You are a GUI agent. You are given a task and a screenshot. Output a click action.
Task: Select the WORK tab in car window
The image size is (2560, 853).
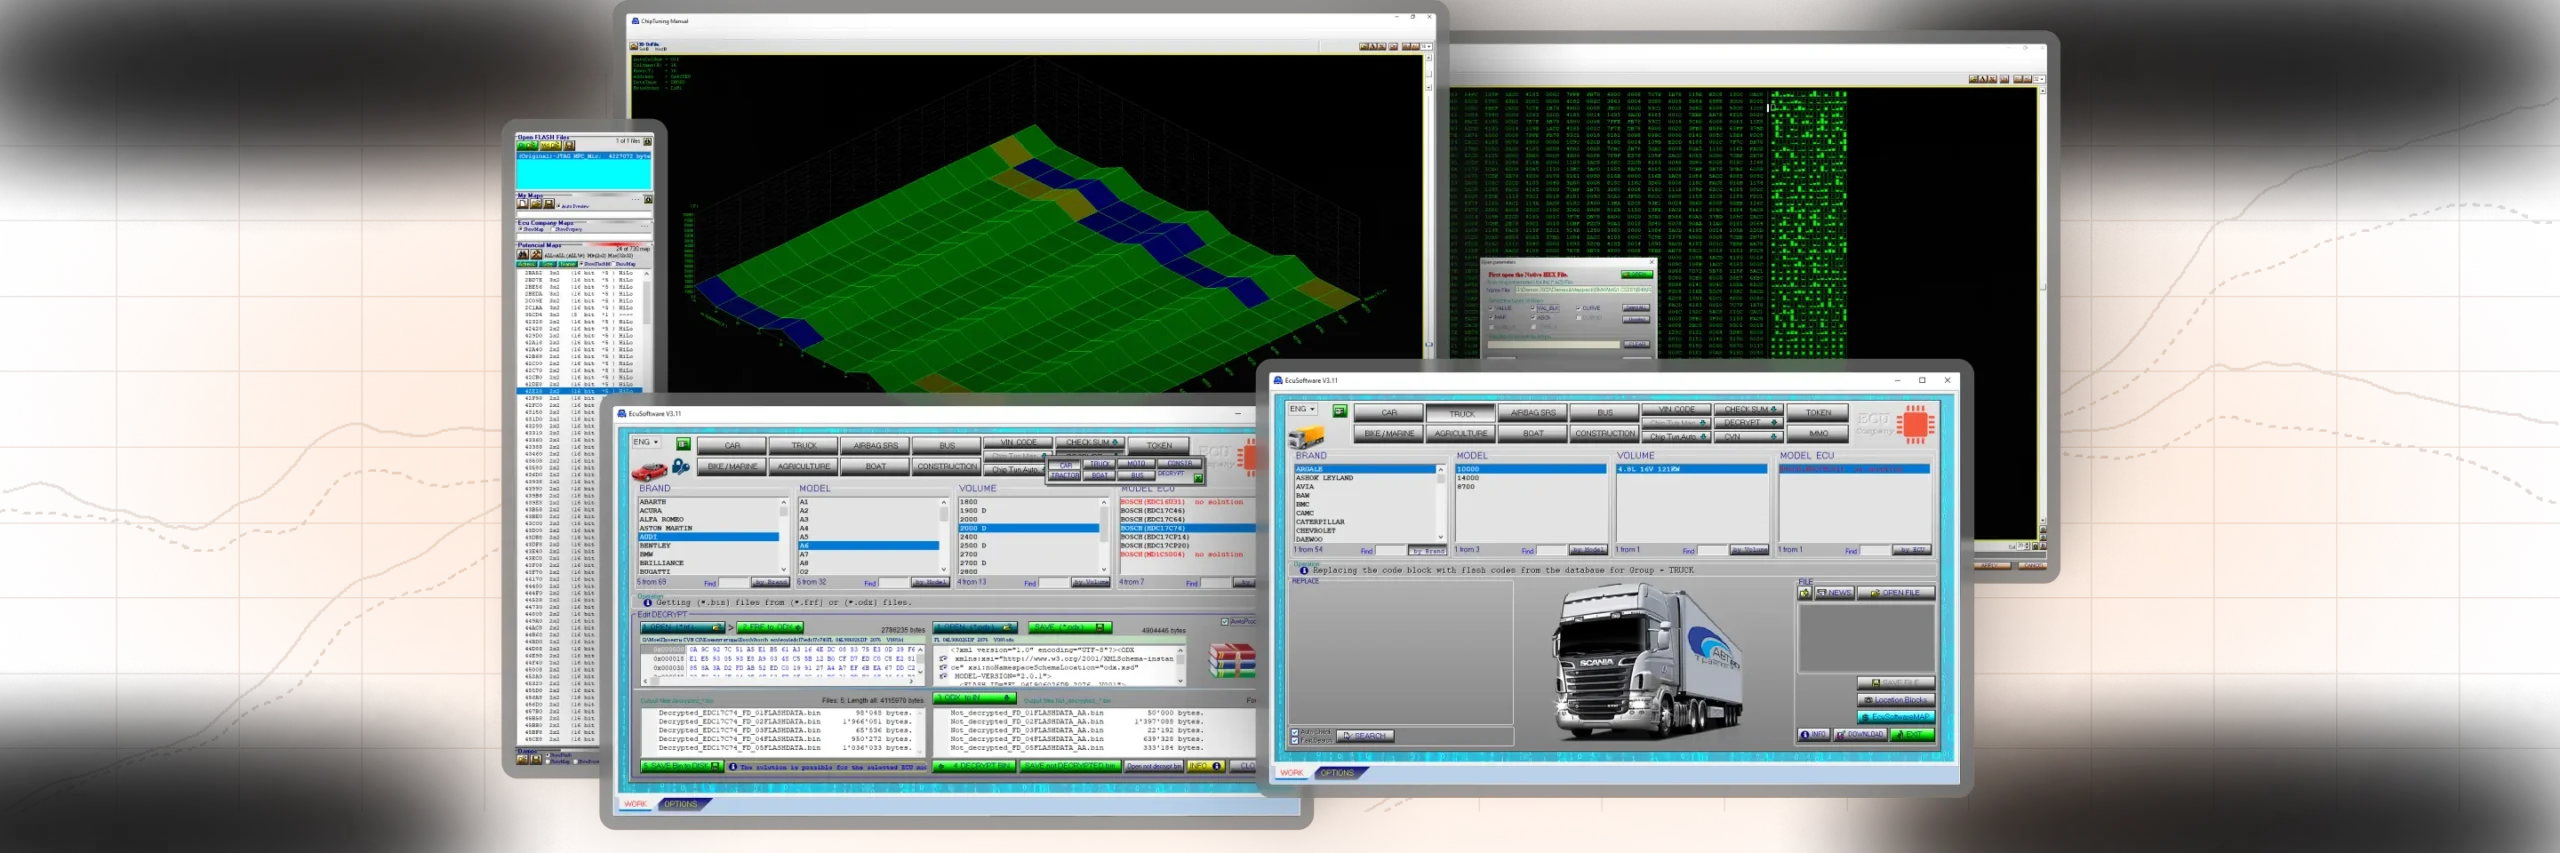pos(636,804)
